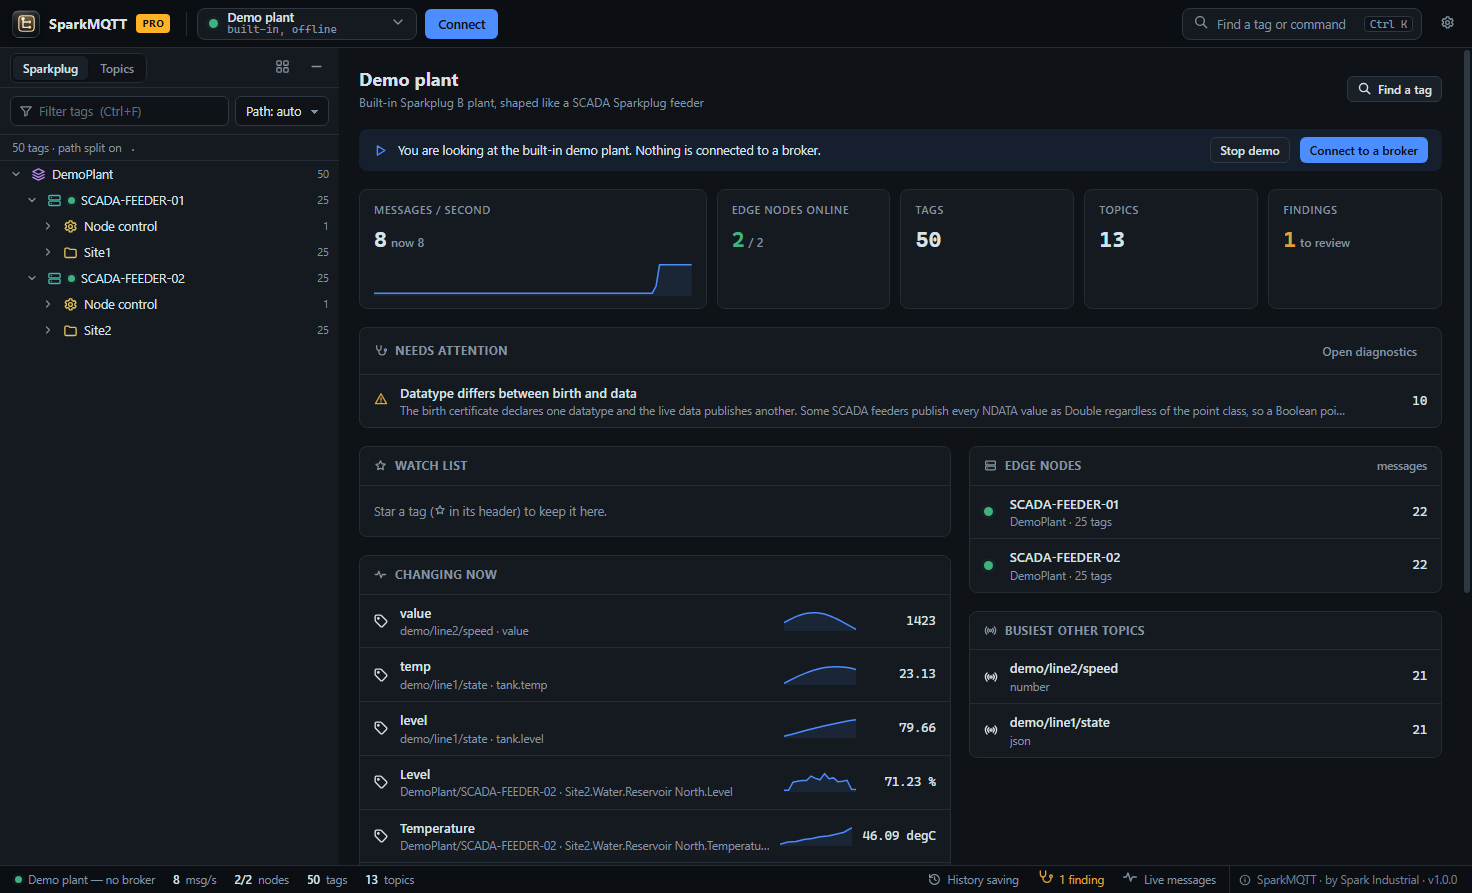Click 1 finding in status bar
1472x893 pixels.
point(1072,879)
